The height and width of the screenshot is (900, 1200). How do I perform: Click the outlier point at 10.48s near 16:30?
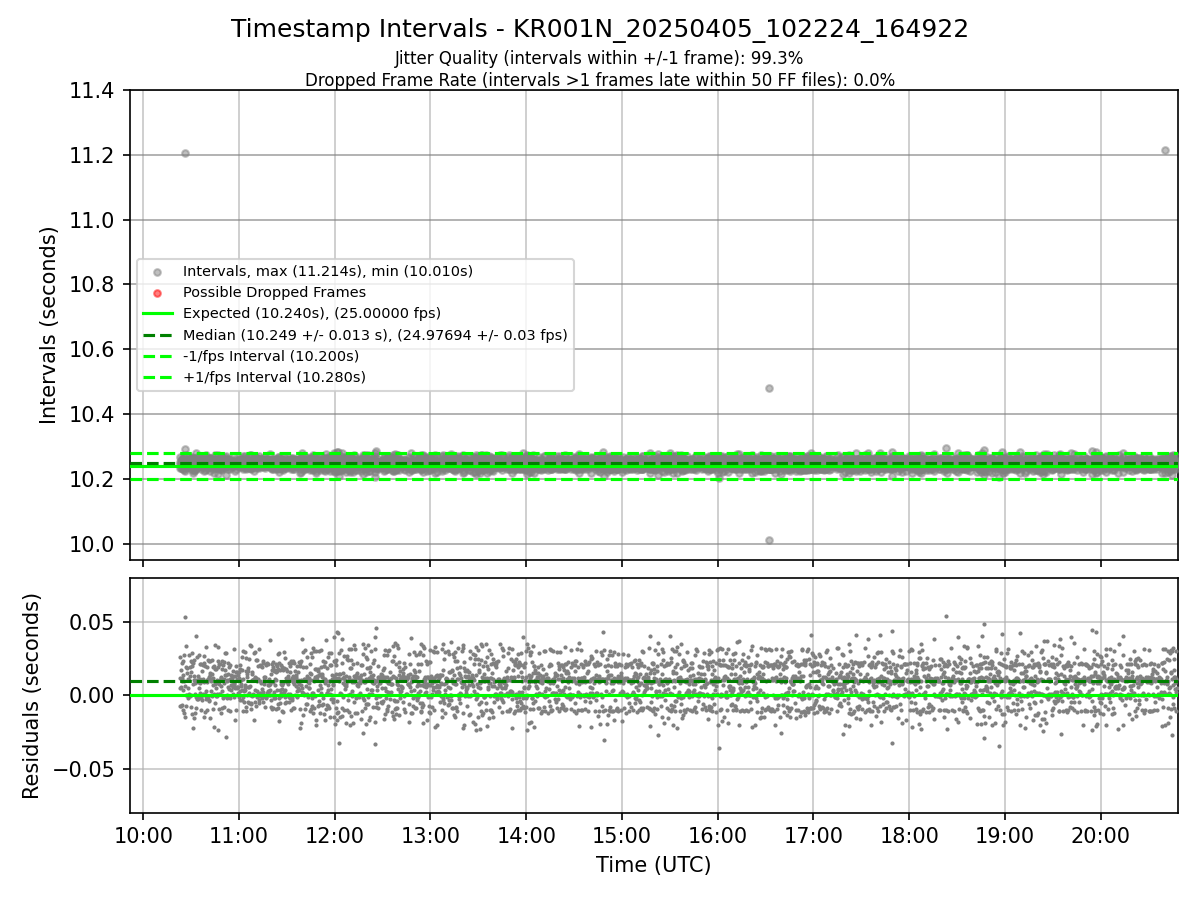coord(769,388)
